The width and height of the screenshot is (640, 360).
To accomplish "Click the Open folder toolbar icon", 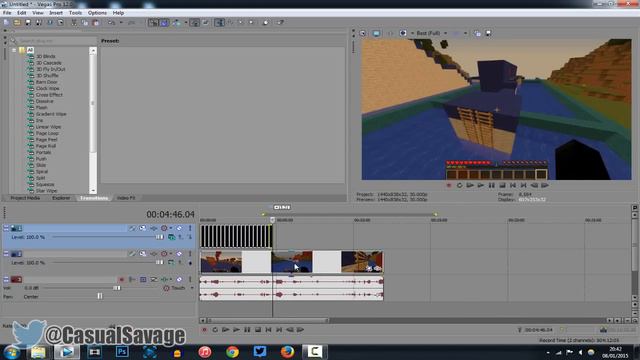I will pos(17,22).
